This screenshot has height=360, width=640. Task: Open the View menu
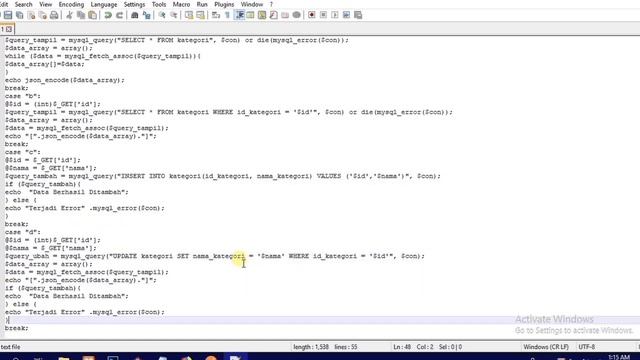(45, 4)
